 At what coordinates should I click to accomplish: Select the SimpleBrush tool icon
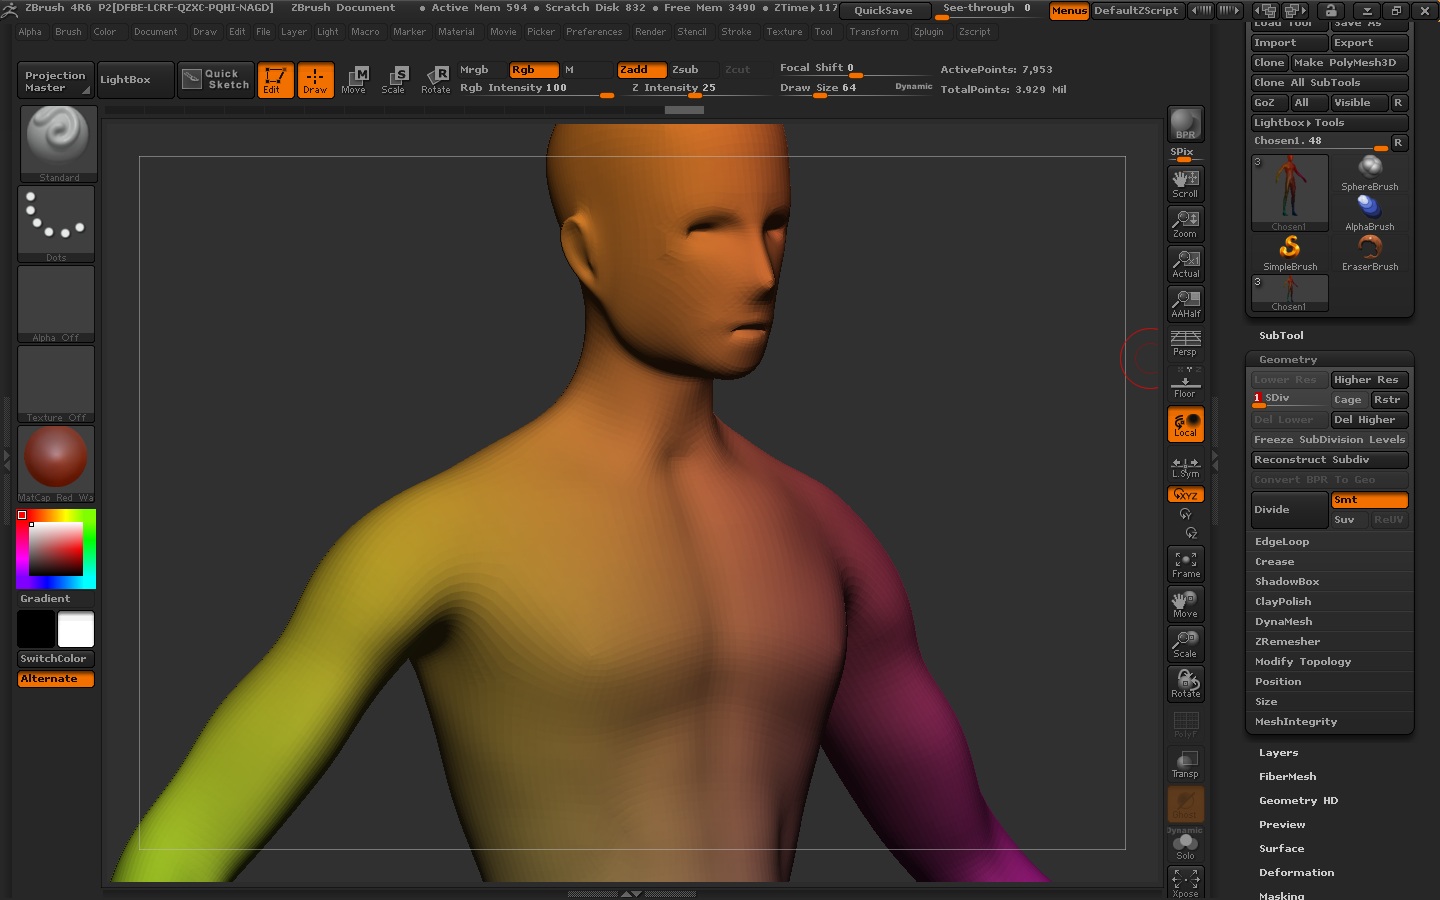pyautogui.click(x=1290, y=252)
